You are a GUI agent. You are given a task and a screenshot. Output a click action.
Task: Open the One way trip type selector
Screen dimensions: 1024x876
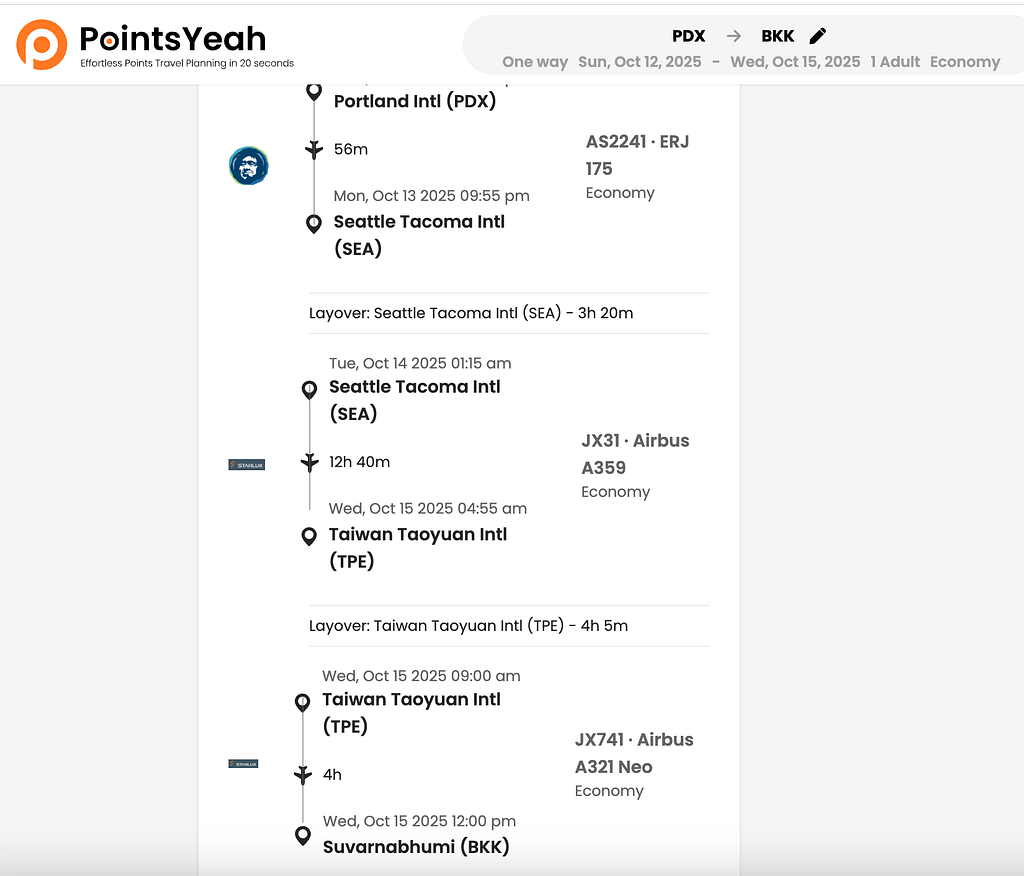[x=535, y=62]
